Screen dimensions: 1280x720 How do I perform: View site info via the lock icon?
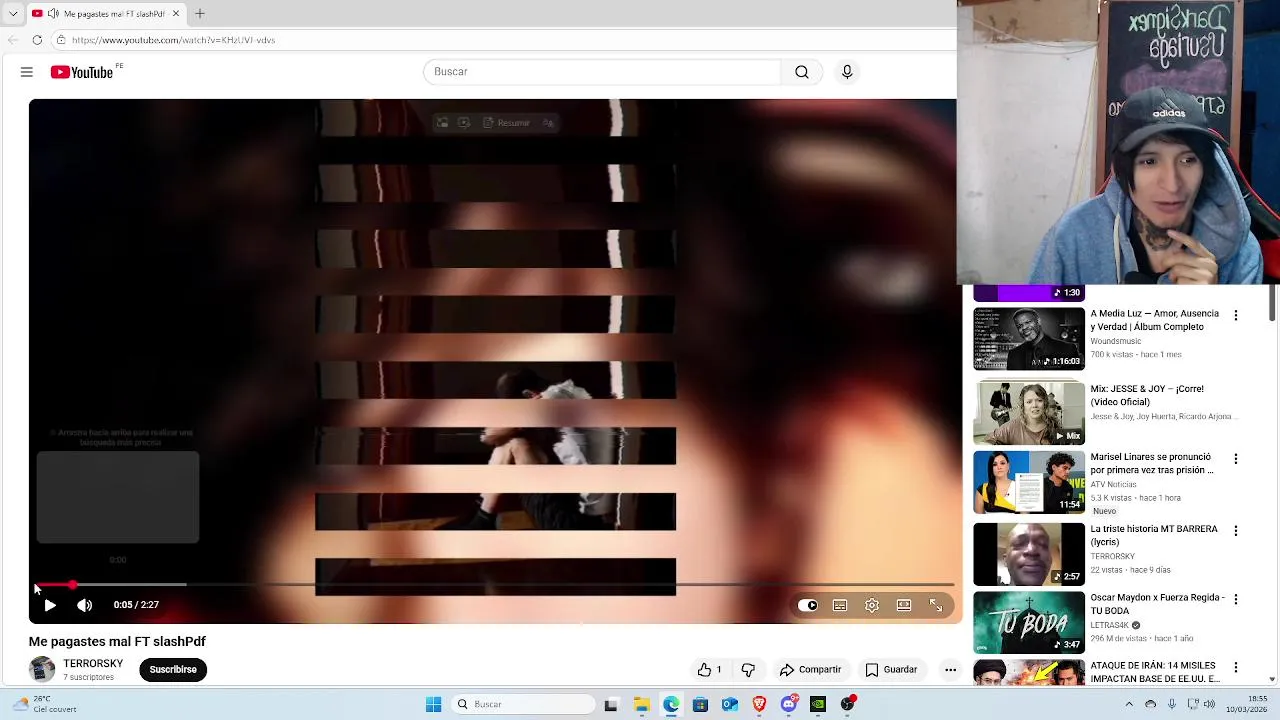coord(61,40)
